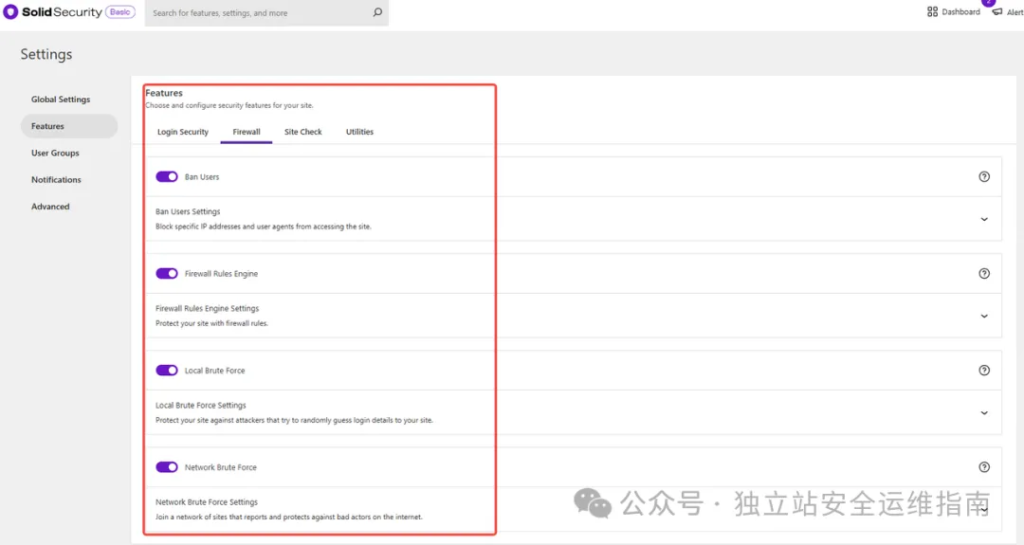Open help for Firewall Rules Engine
The height and width of the screenshot is (545, 1024).
tap(984, 273)
